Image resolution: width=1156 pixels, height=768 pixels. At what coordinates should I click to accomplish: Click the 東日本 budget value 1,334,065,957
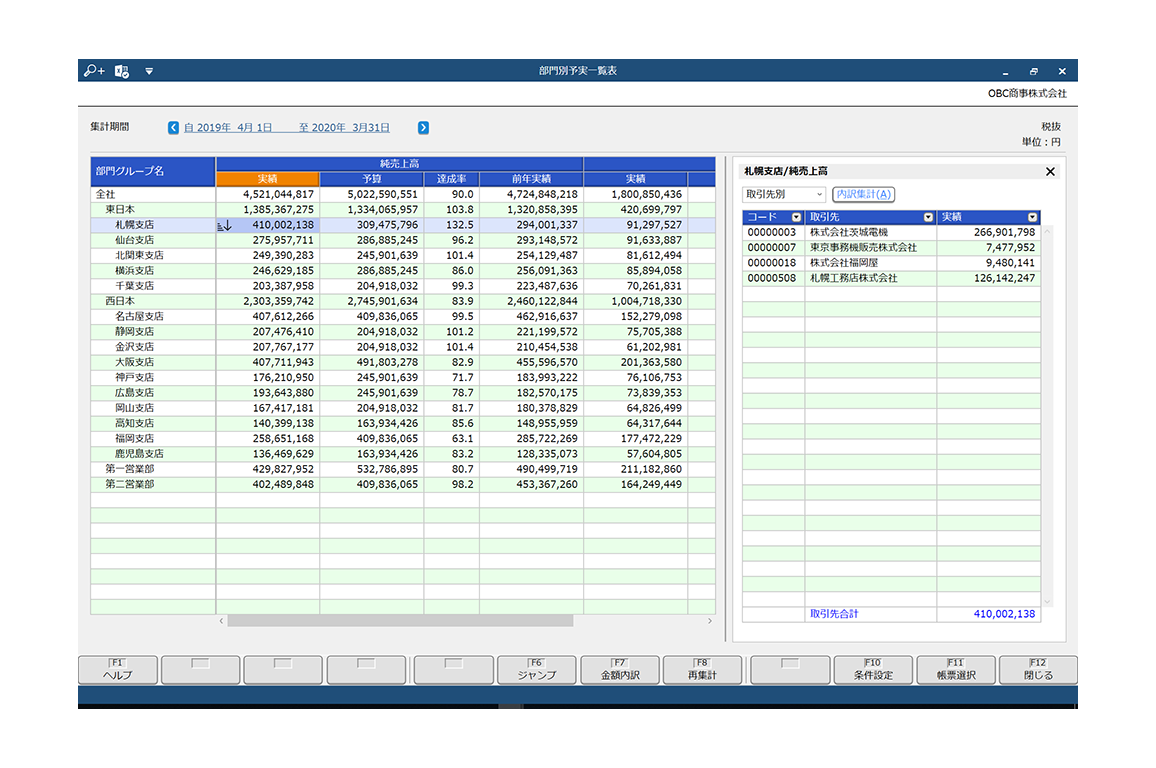point(383,210)
